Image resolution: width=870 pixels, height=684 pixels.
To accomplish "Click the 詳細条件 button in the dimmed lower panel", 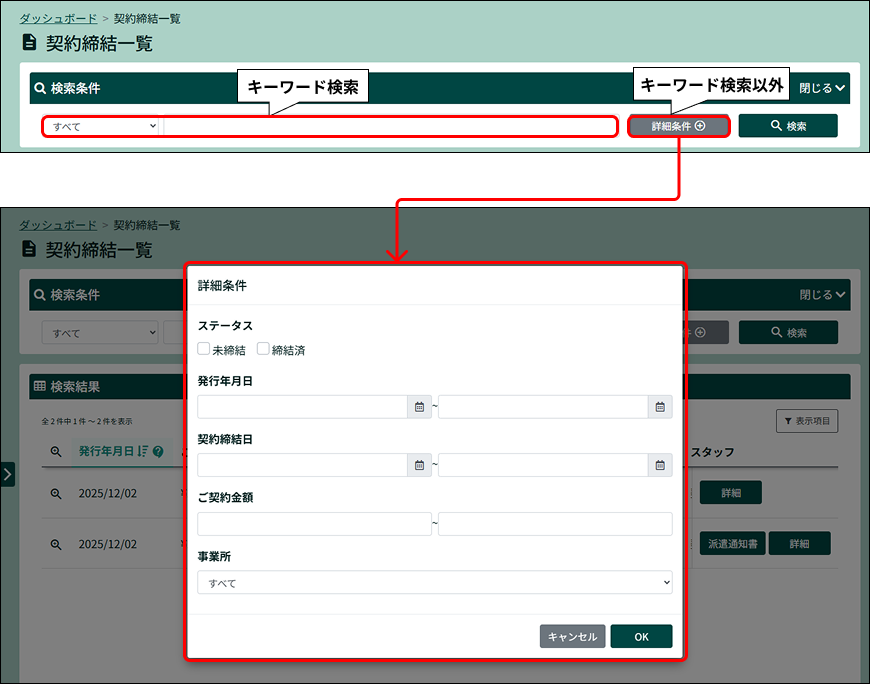I will [x=707, y=332].
